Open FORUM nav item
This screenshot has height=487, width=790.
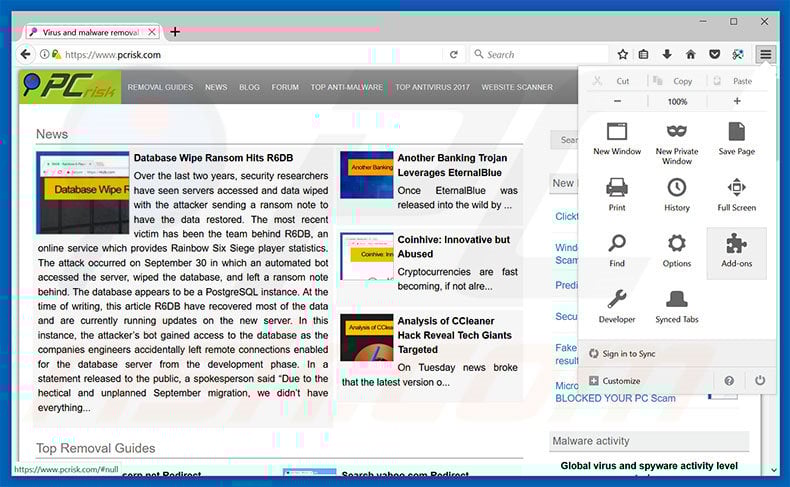pos(285,87)
